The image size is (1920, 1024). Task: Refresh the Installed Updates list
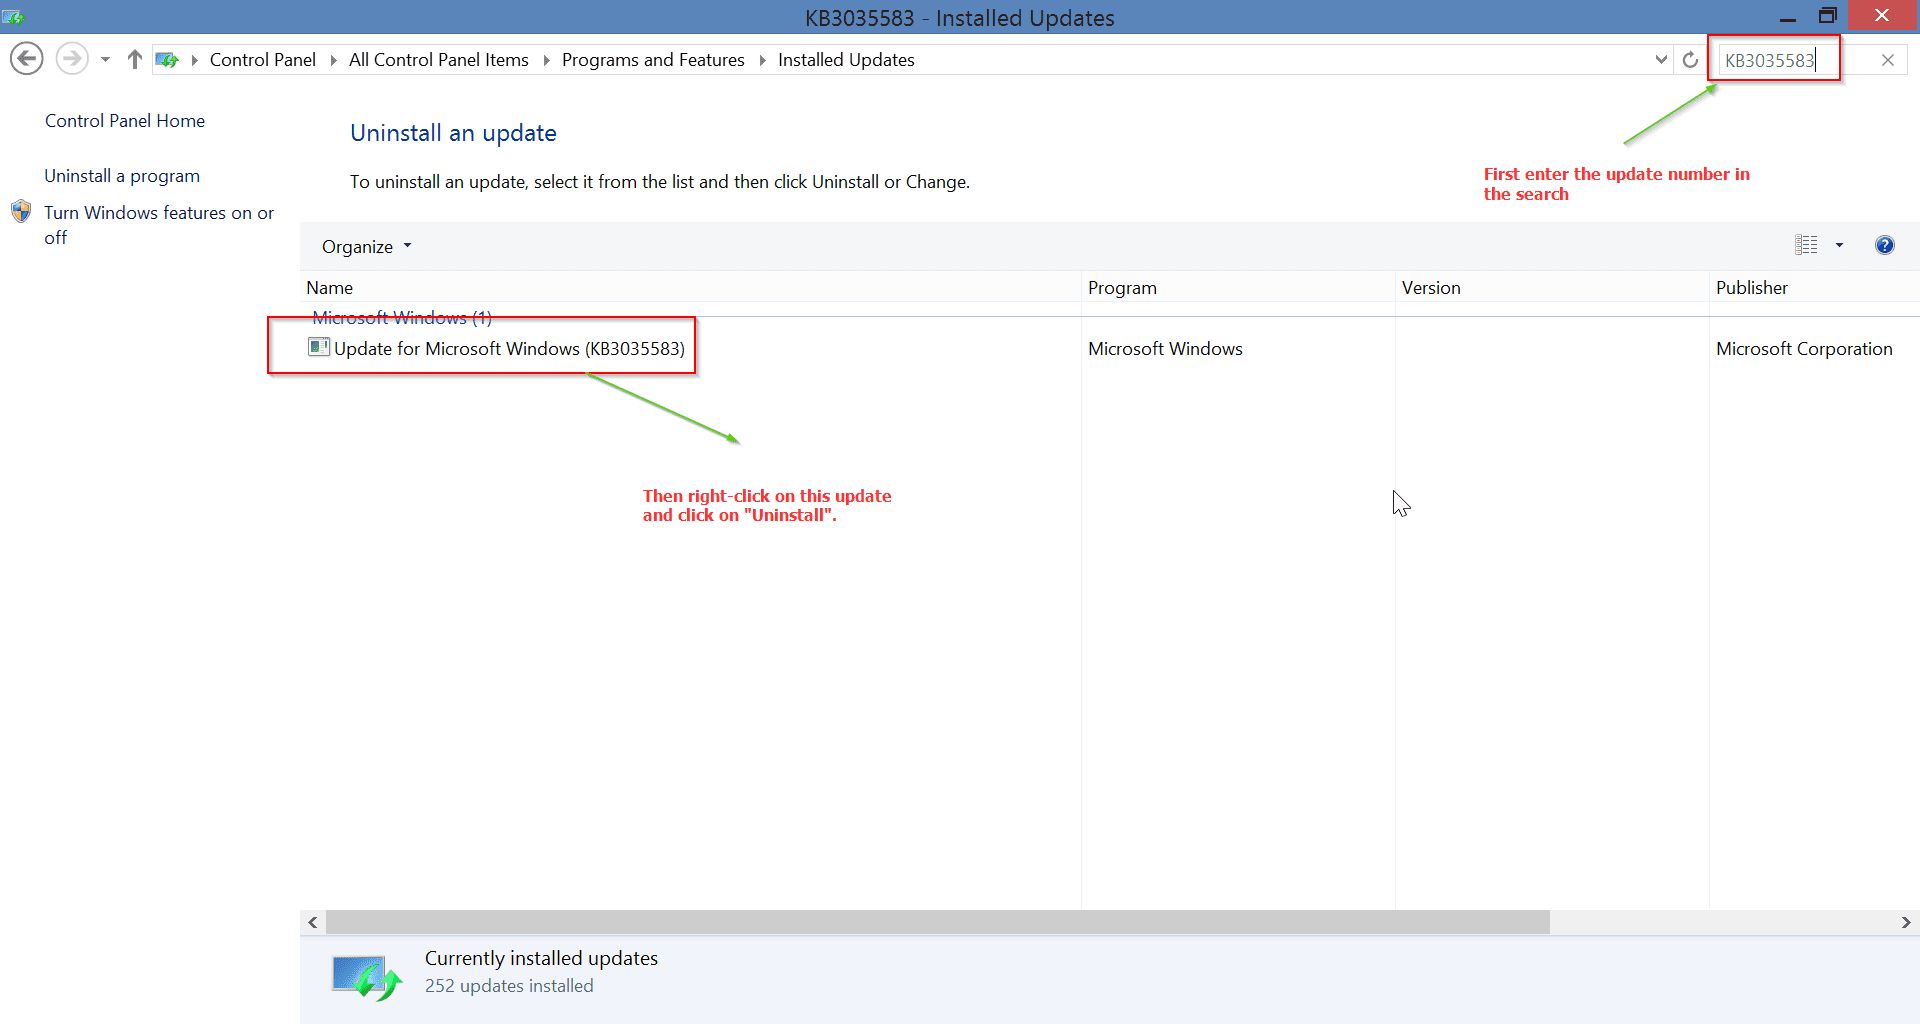click(x=1690, y=60)
